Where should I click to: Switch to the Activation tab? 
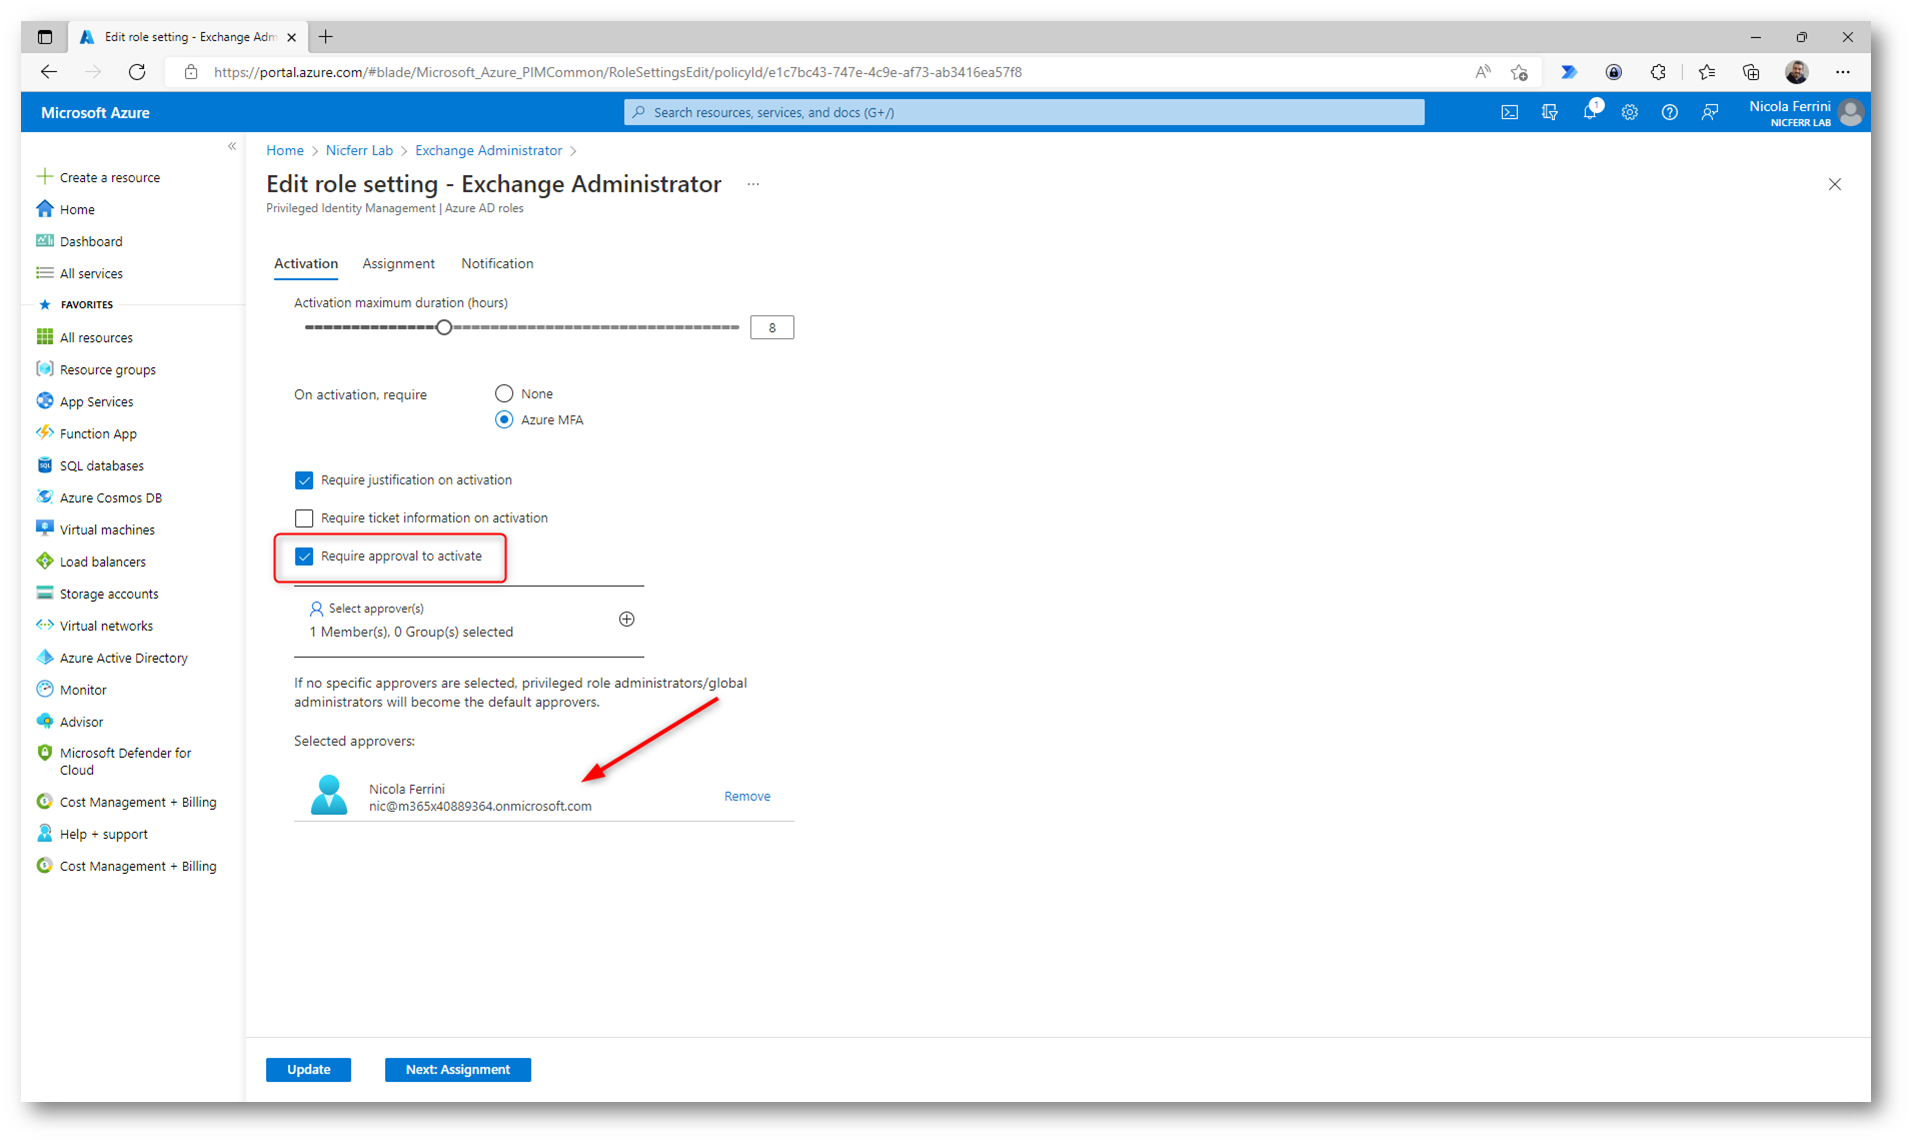[306, 264]
